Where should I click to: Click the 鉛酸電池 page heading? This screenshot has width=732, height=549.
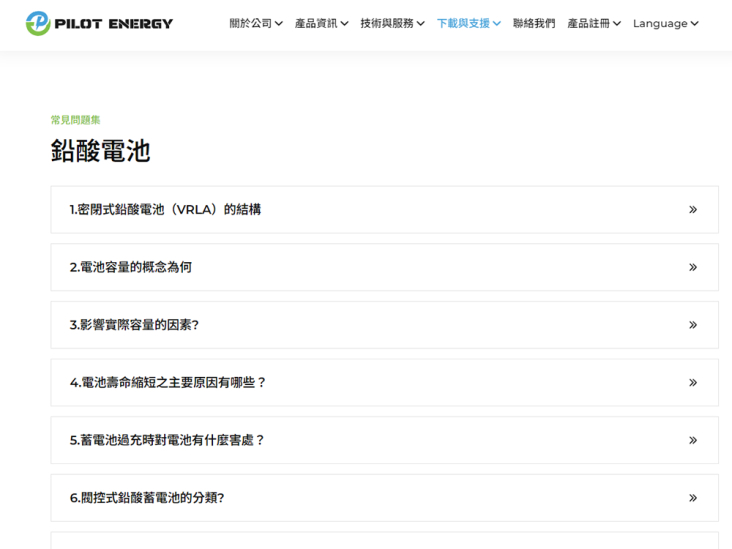pos(100,151)
